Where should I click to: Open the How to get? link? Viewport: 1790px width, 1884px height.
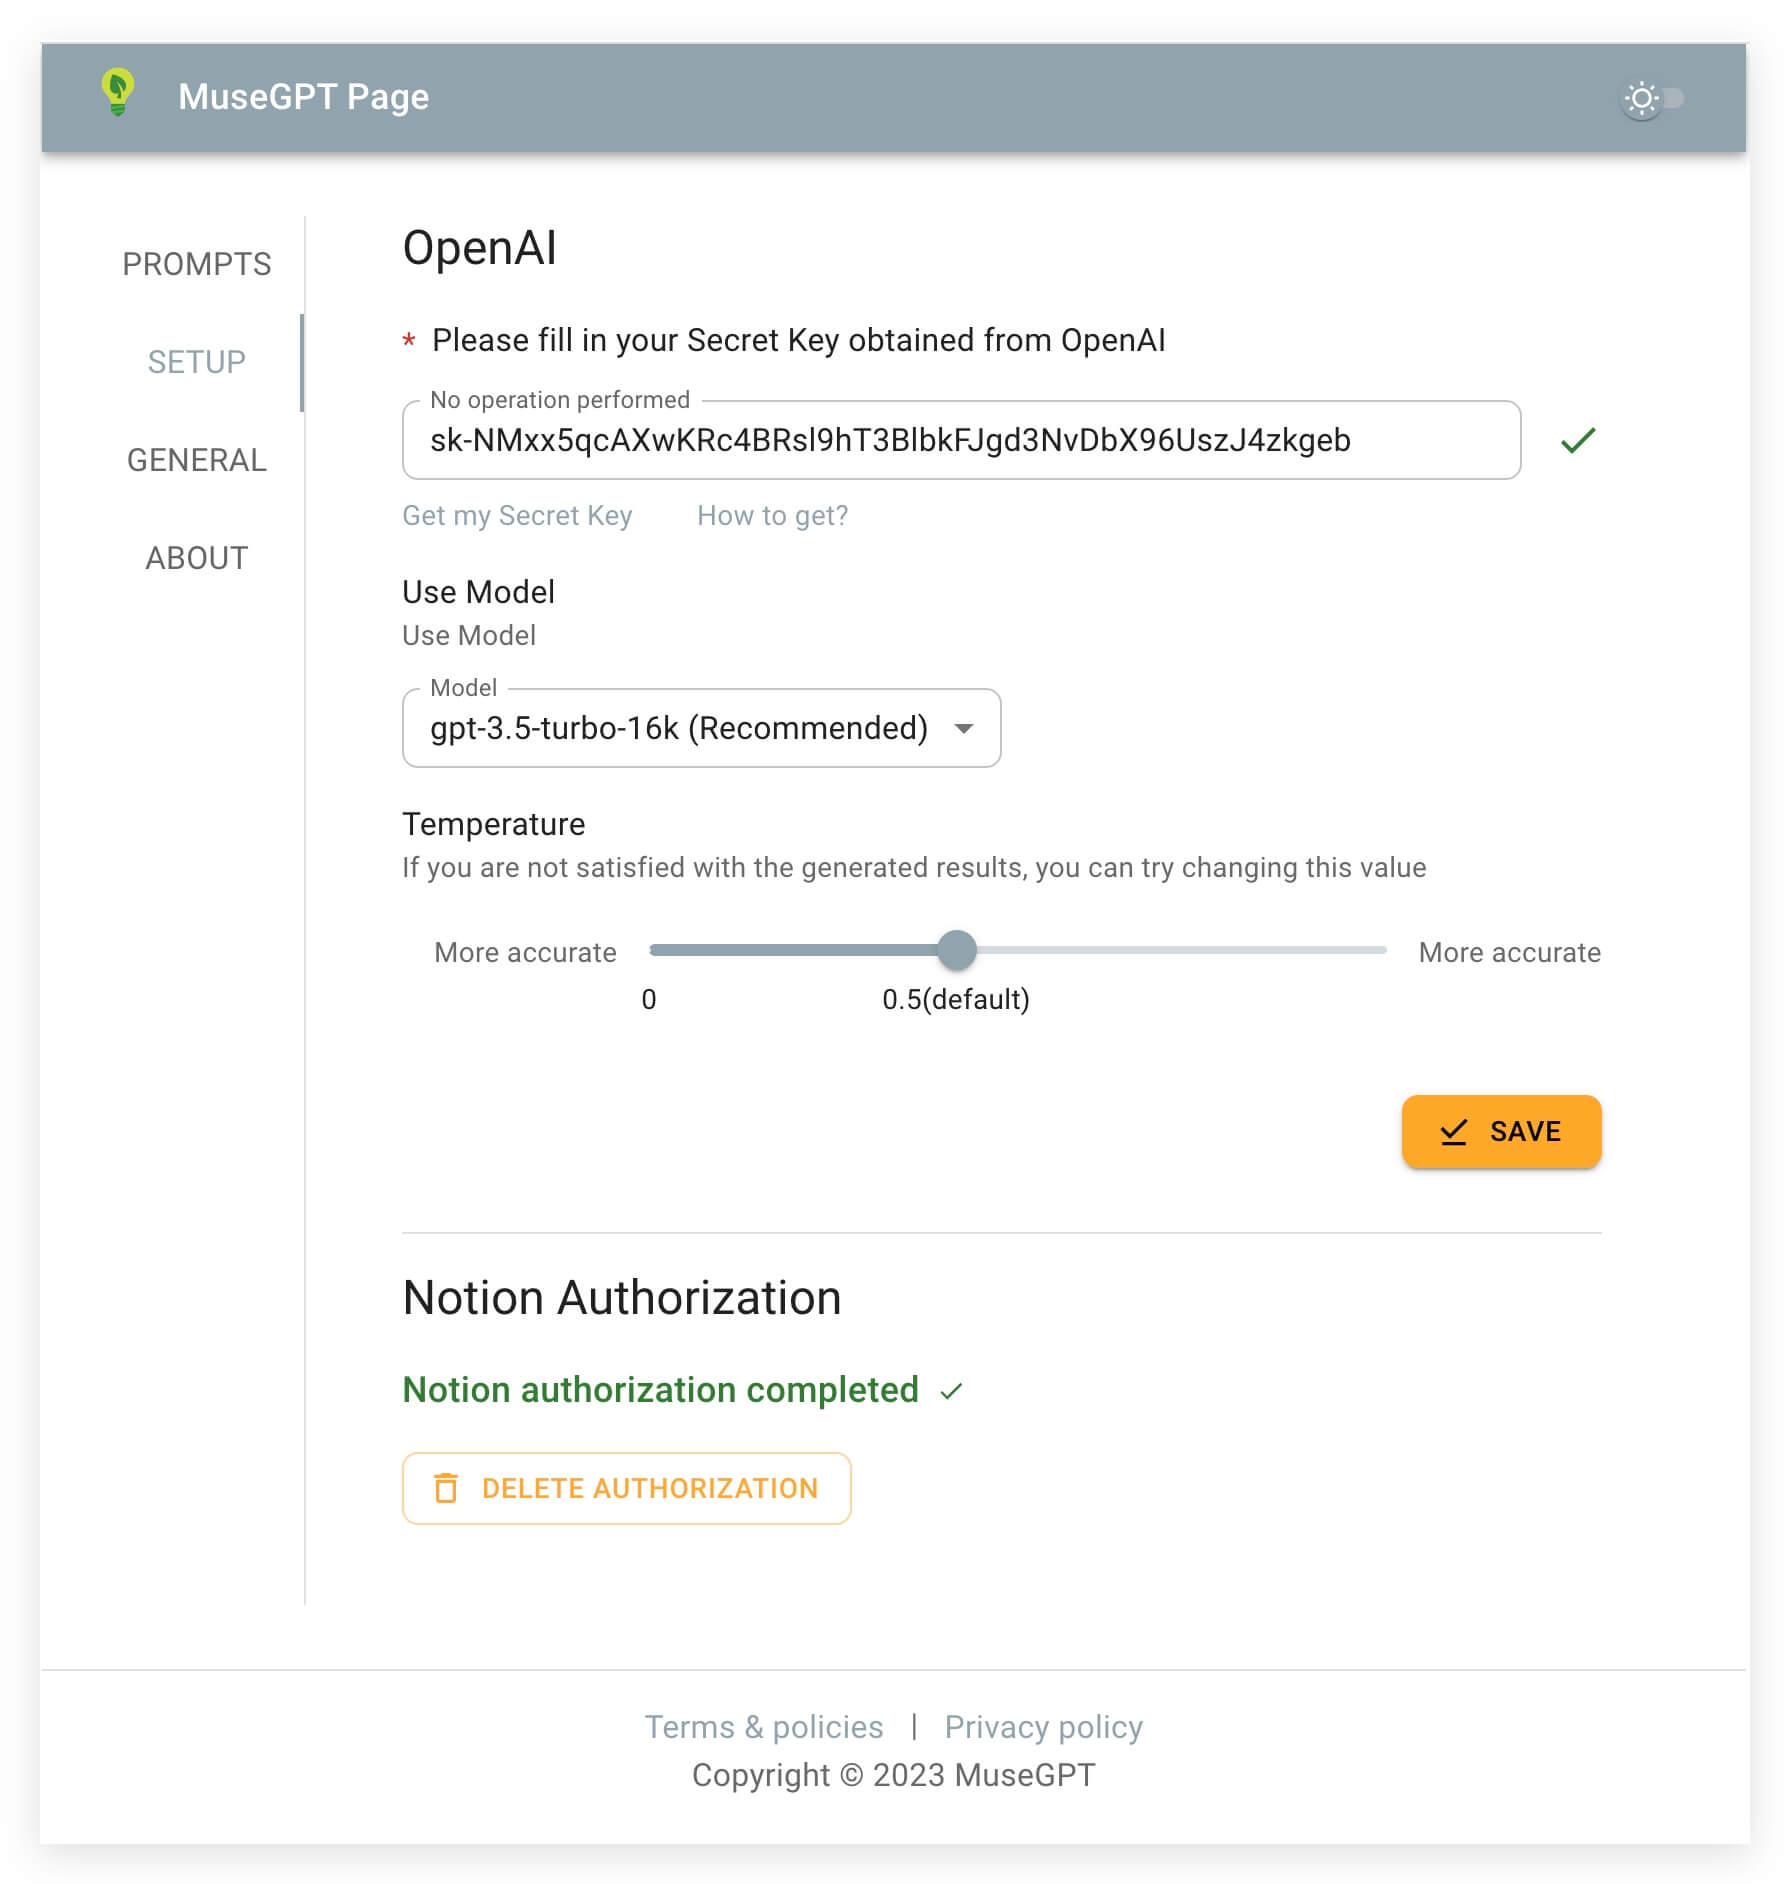coord(772,516)
